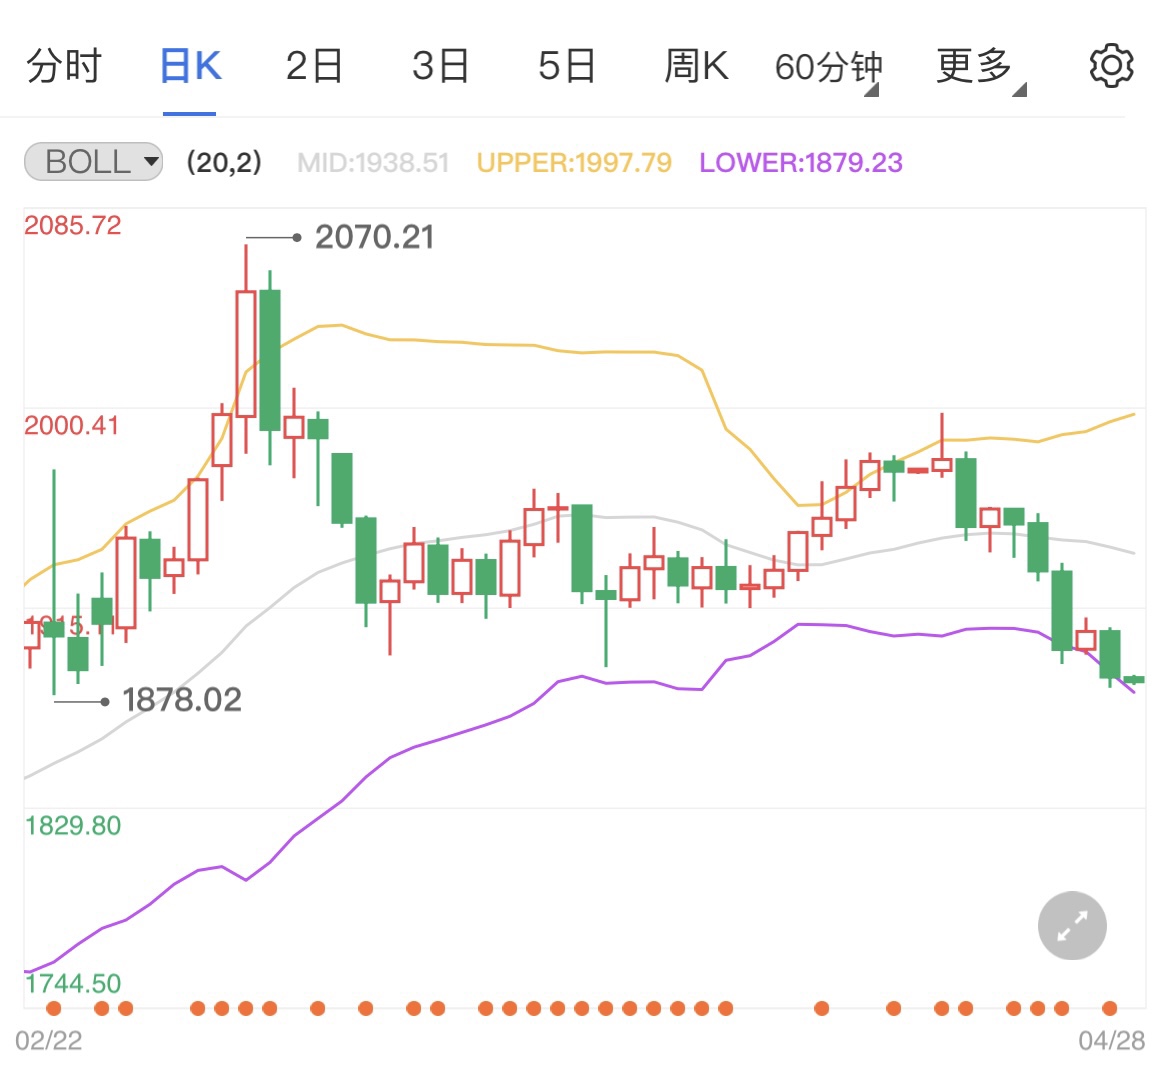Click the LOWER:1879.23 value
This screenshot has width=1170, height=1065.
coord(801,163)
